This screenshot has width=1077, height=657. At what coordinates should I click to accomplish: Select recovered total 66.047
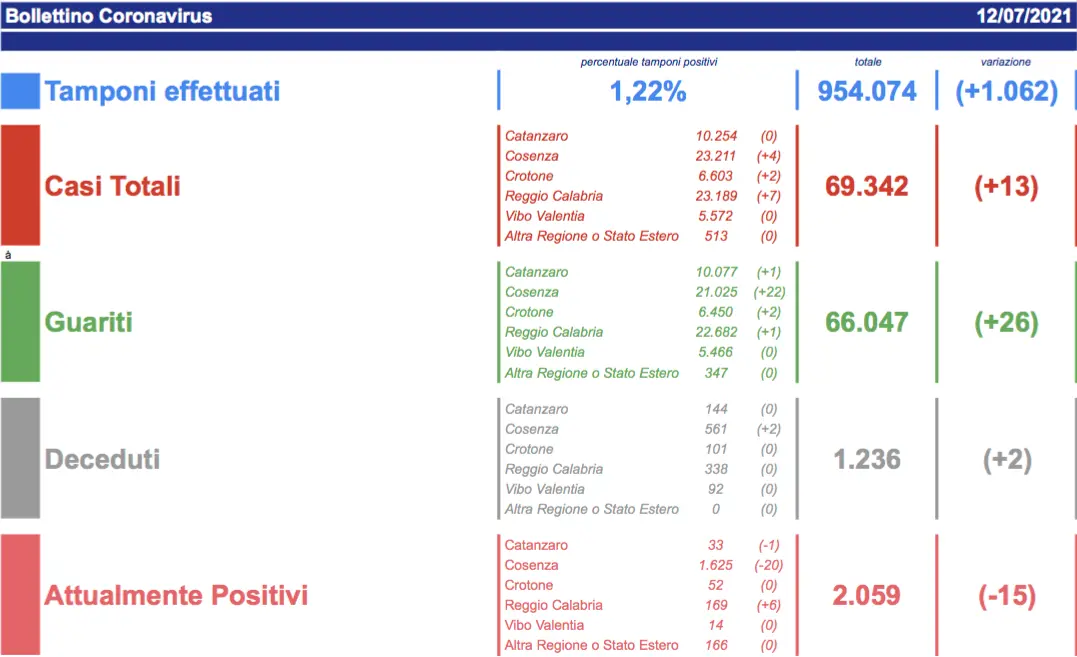point(867,322)
